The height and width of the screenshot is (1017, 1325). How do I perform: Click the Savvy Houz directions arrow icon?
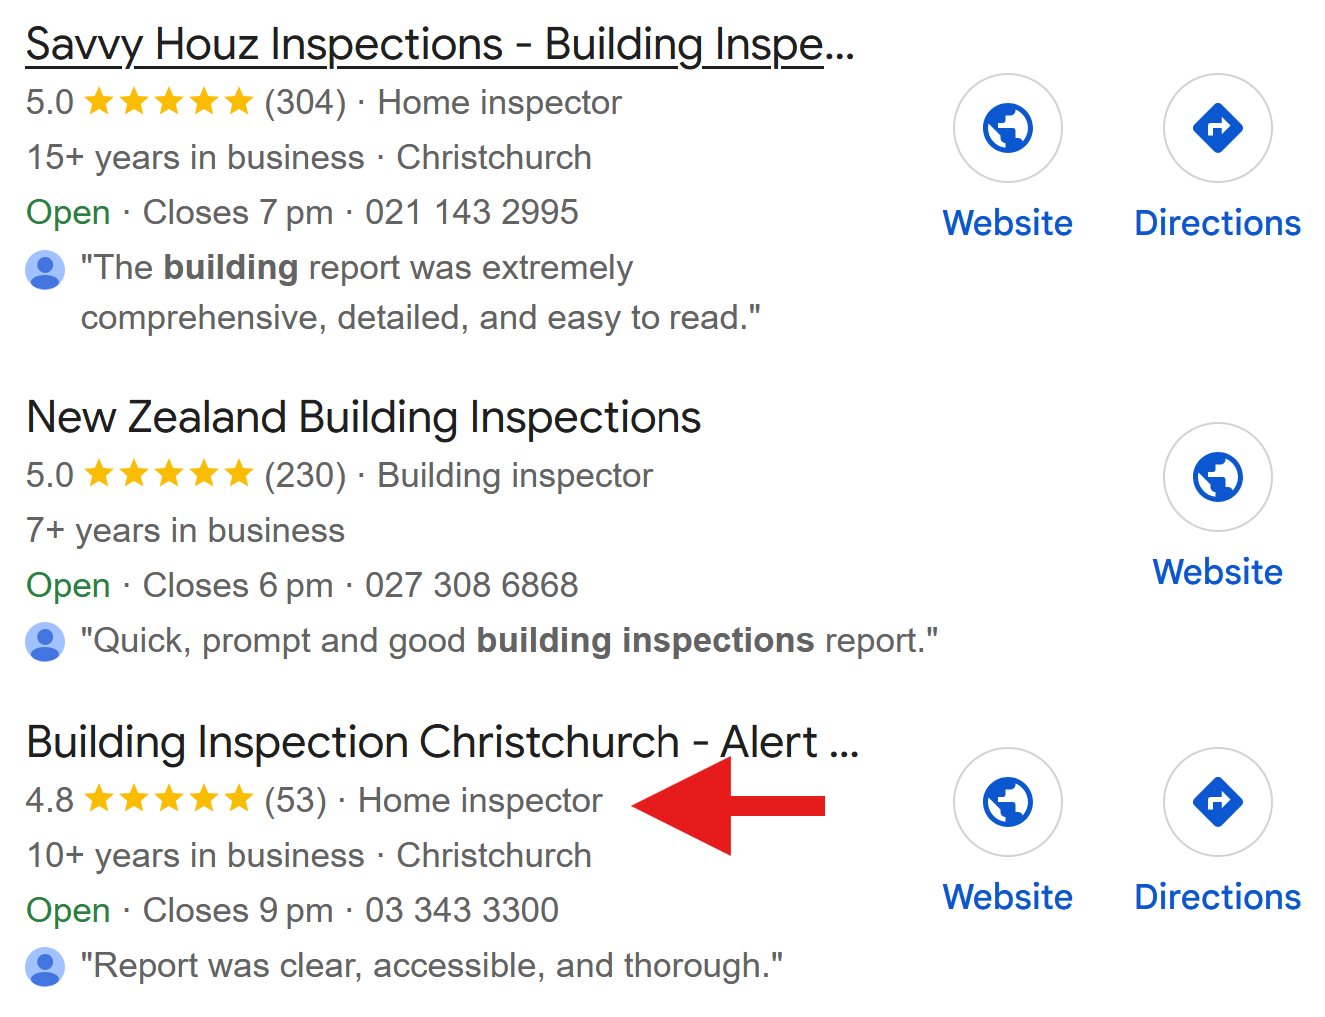click(1217, 128)
